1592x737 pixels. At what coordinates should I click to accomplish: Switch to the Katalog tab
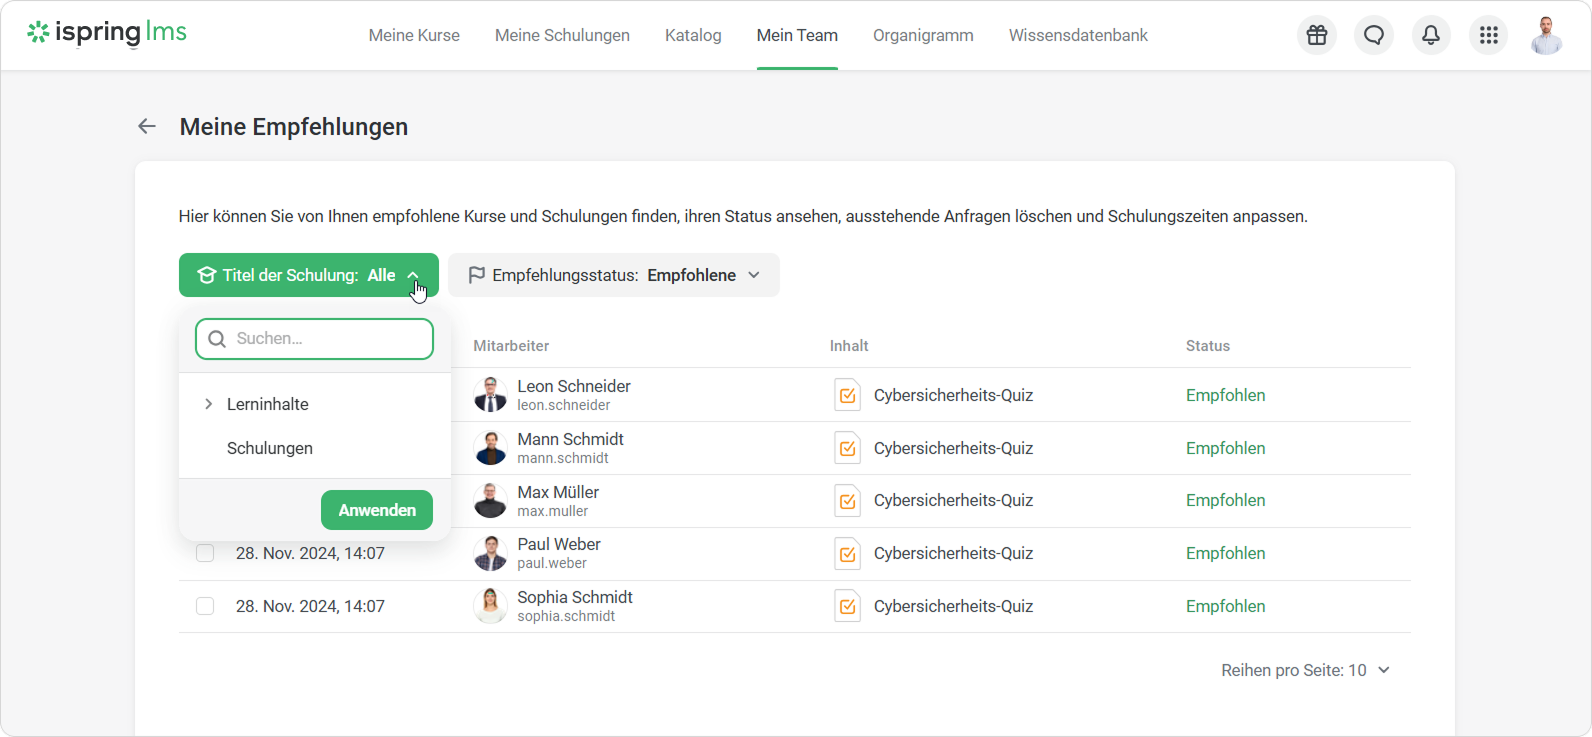click(x=693, y=35)
